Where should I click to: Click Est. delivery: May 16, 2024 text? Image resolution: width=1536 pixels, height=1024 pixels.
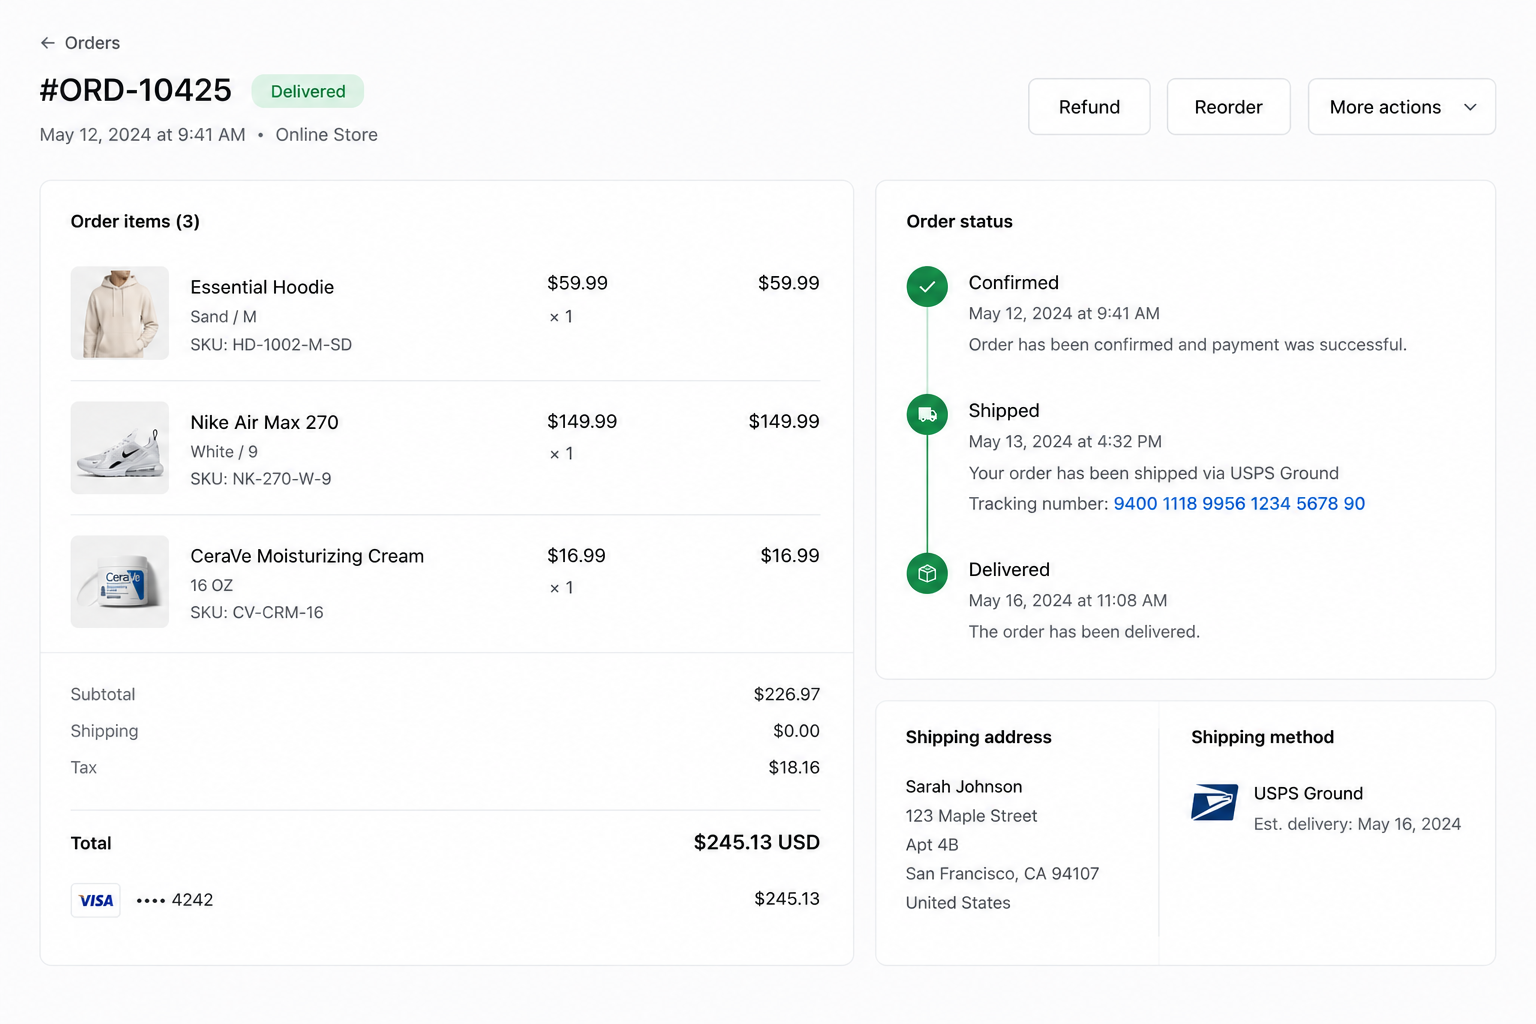1357,824
